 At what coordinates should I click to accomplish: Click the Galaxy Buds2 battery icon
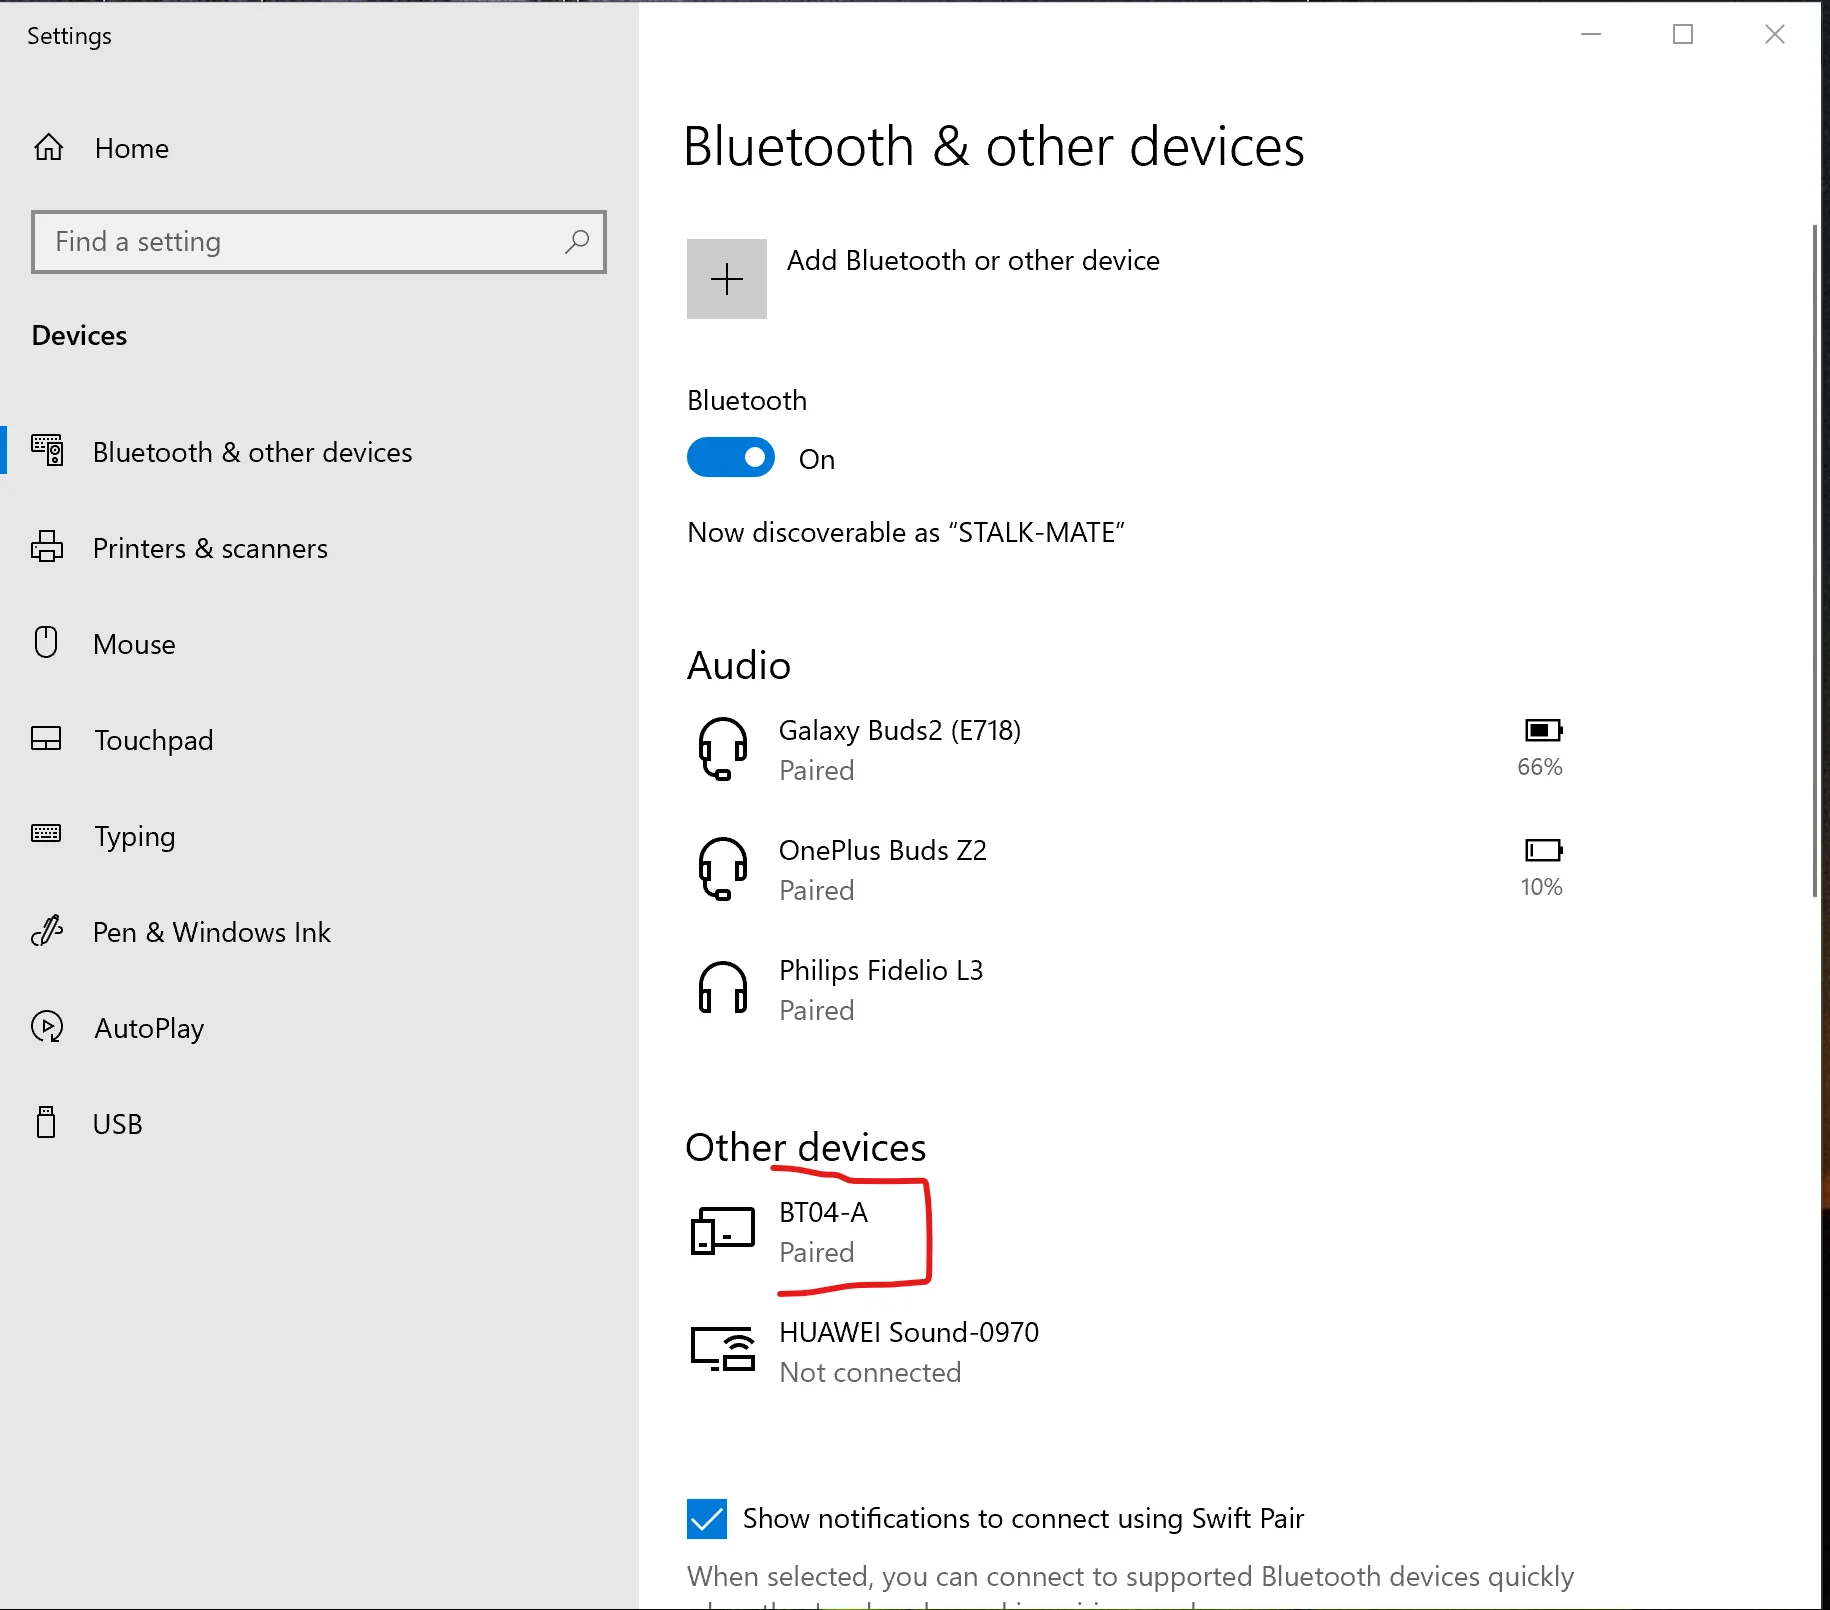pyautogui.click(x=1543, y=730)
